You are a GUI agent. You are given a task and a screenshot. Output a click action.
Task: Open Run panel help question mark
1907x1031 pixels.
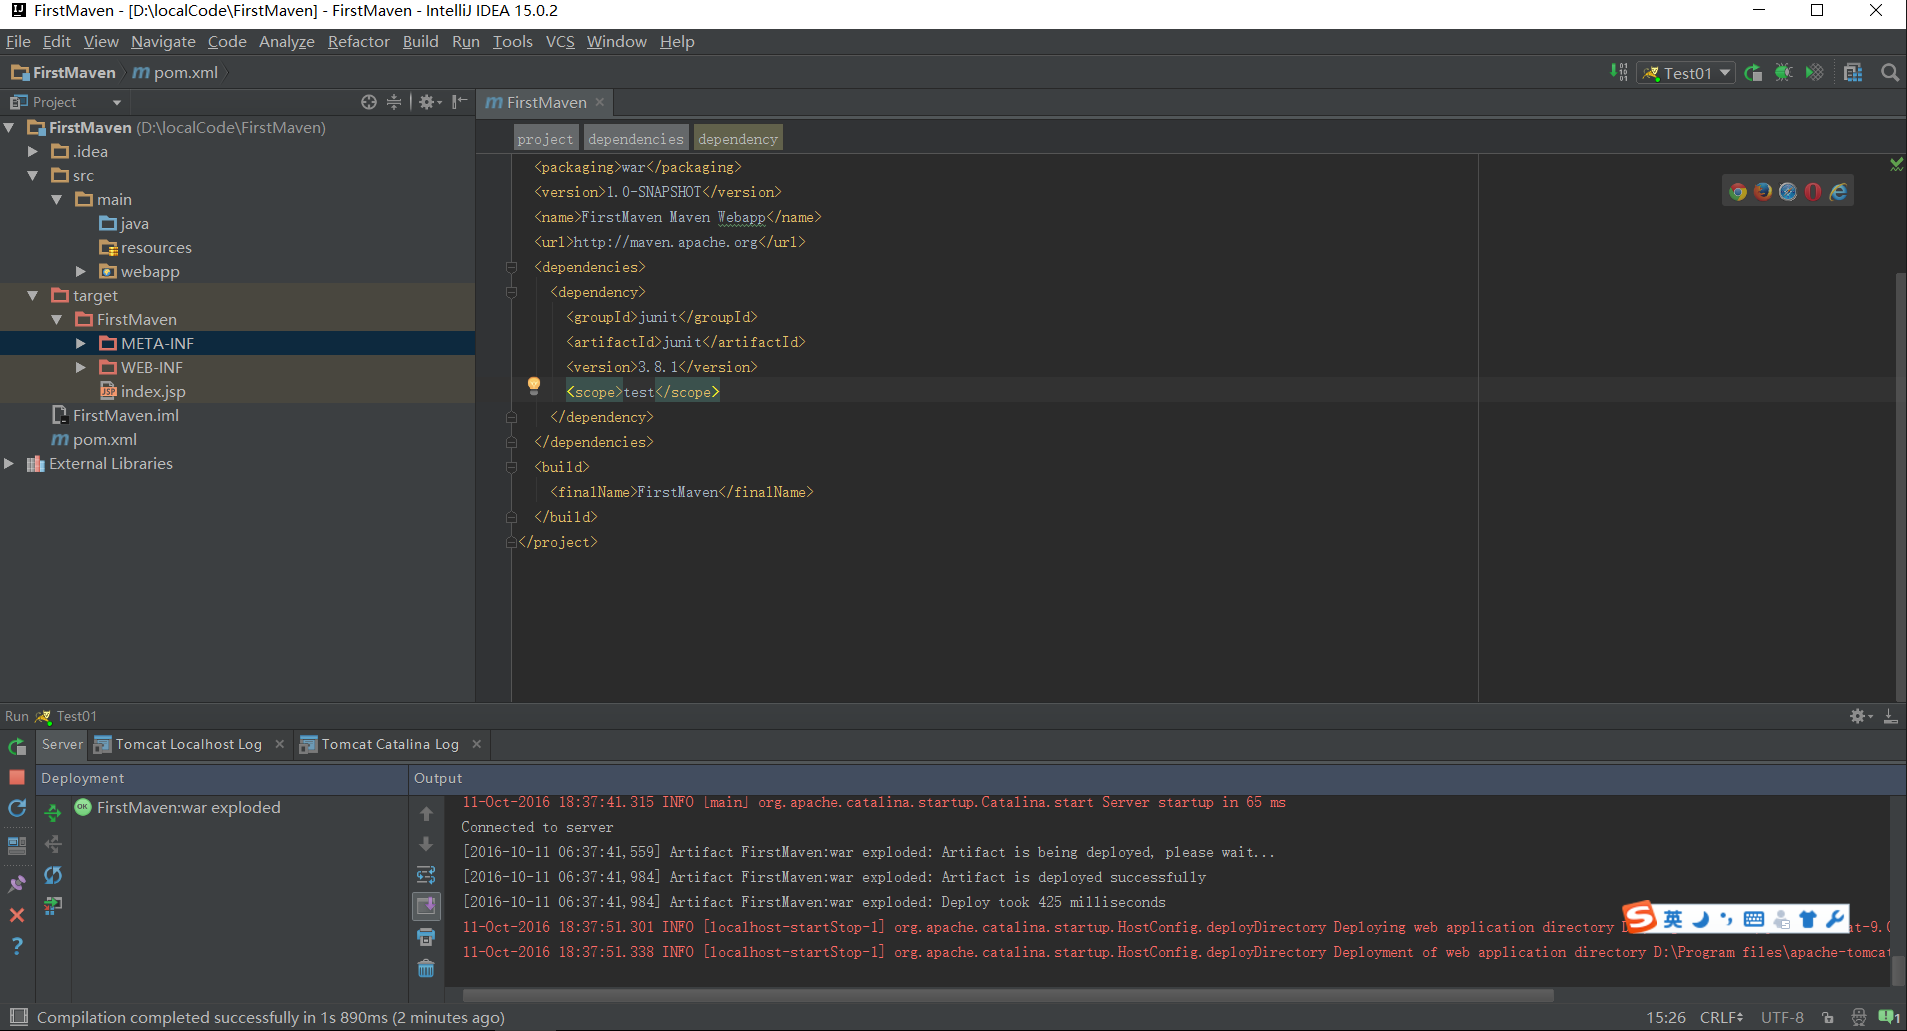pos(17,946)
